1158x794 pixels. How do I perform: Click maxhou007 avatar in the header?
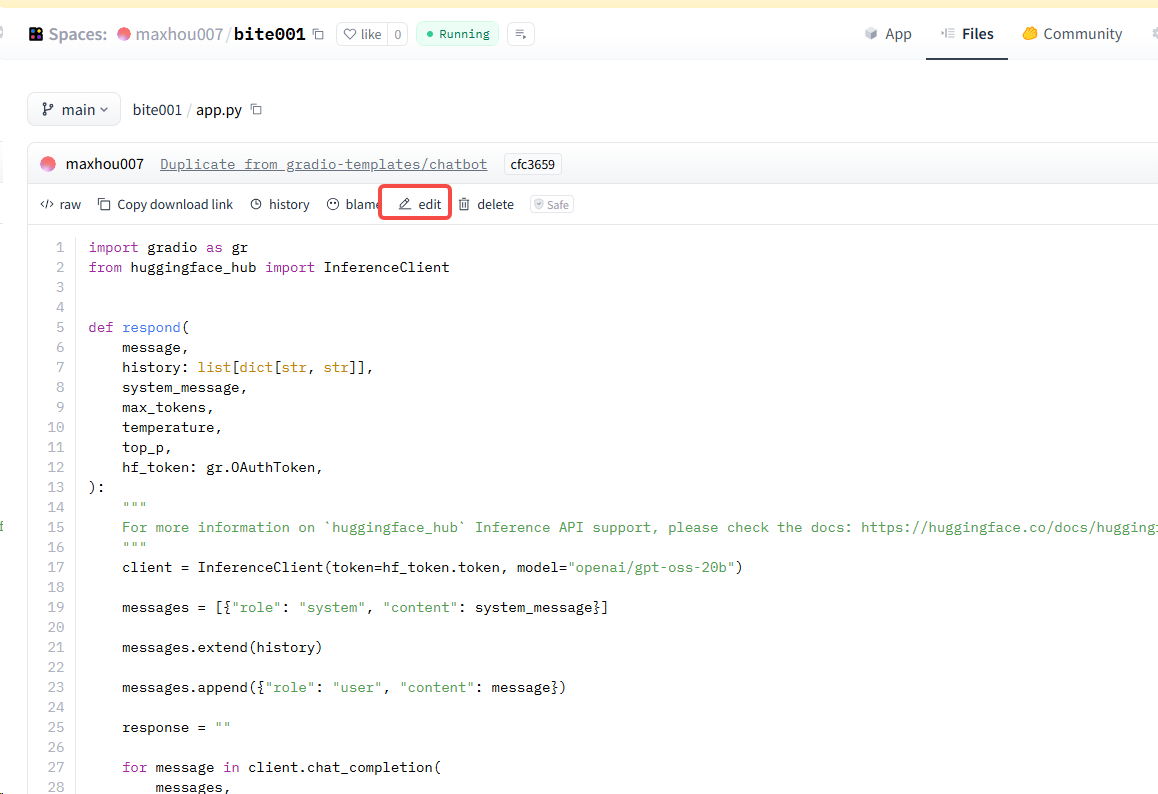(124, 34)
